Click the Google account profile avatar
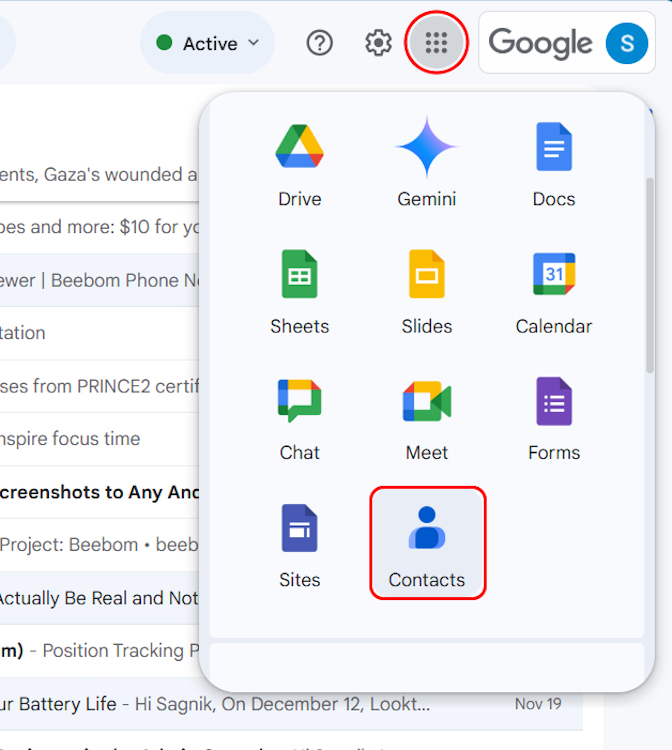Image resolution: width=672 pixels, height=750 pixels. click(627, 43)
